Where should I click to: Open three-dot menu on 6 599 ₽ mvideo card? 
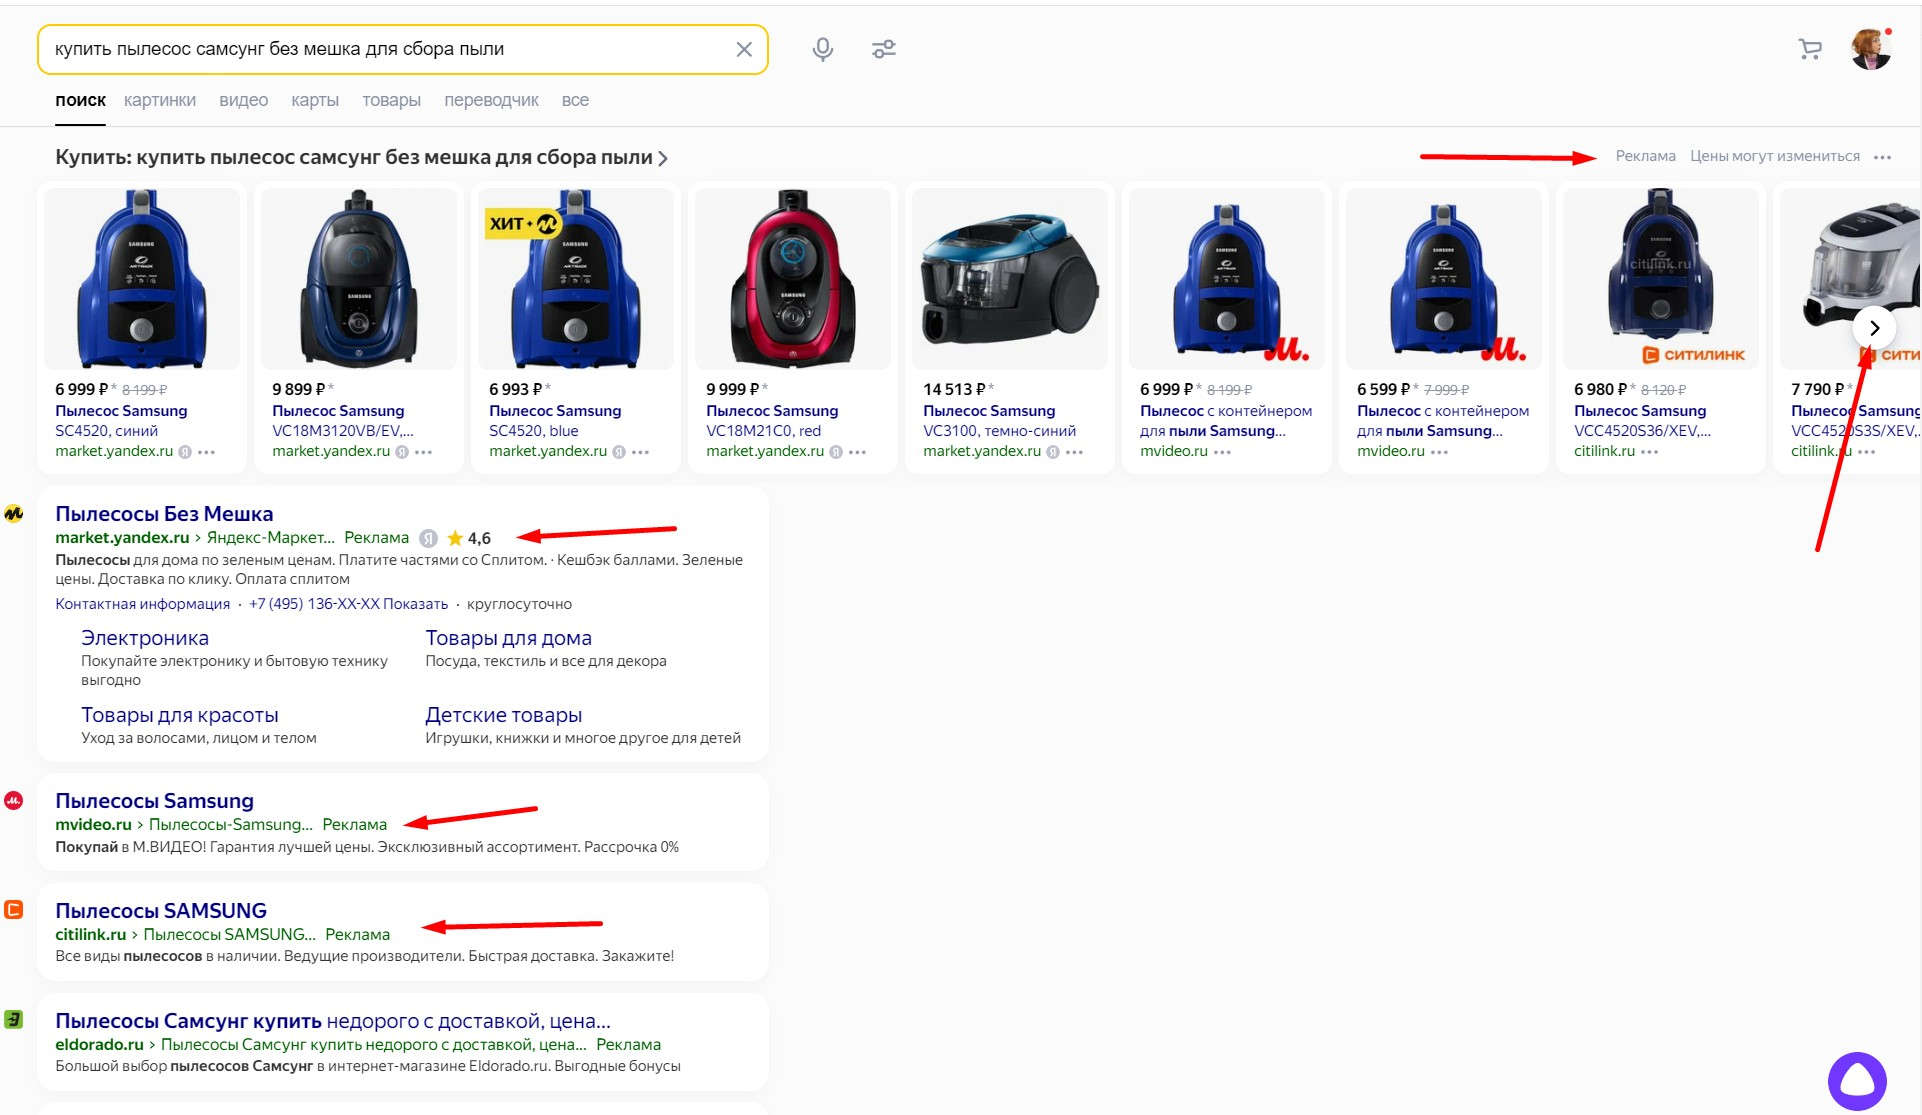click(x=1439, y=452)
